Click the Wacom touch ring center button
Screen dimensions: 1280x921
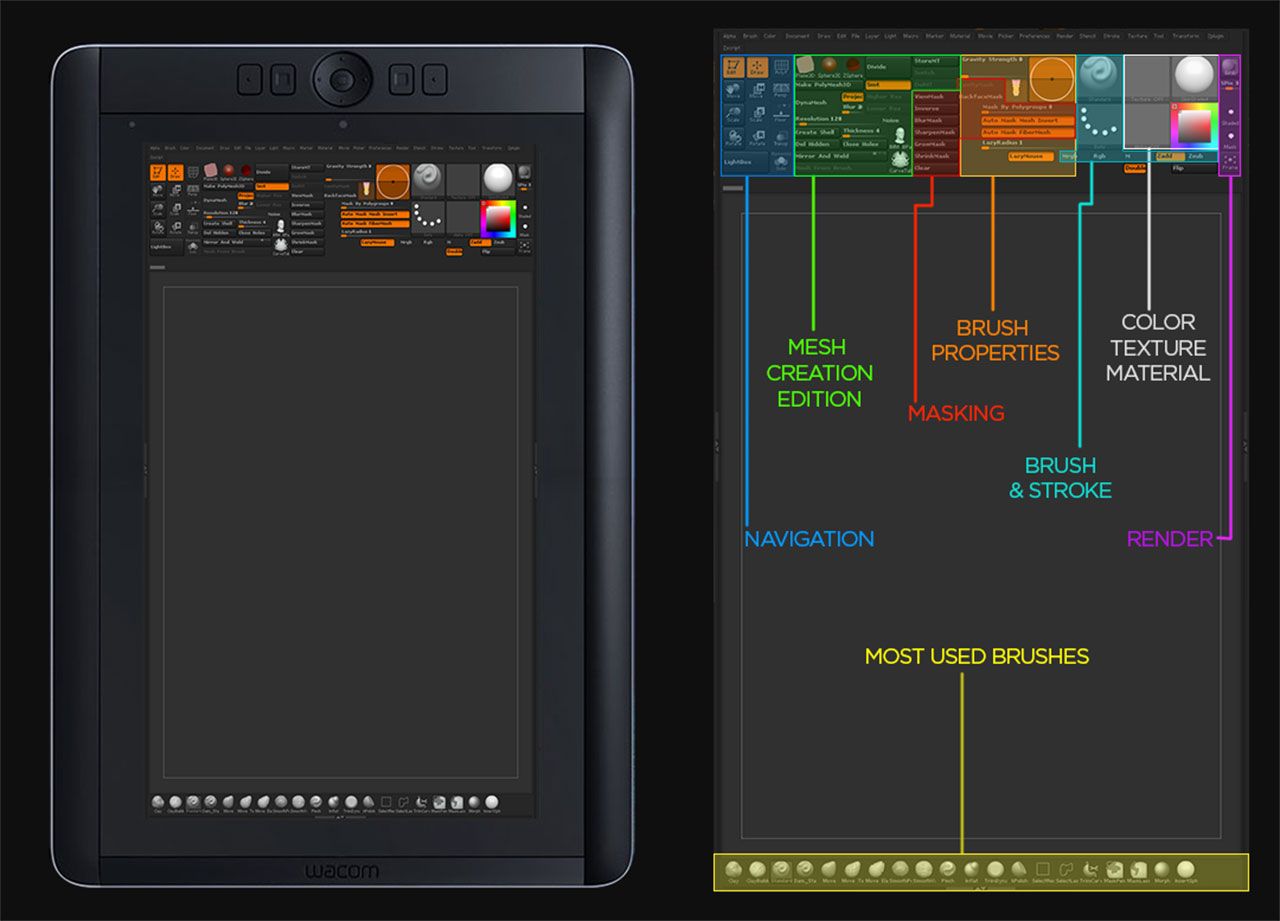[342, 79]
